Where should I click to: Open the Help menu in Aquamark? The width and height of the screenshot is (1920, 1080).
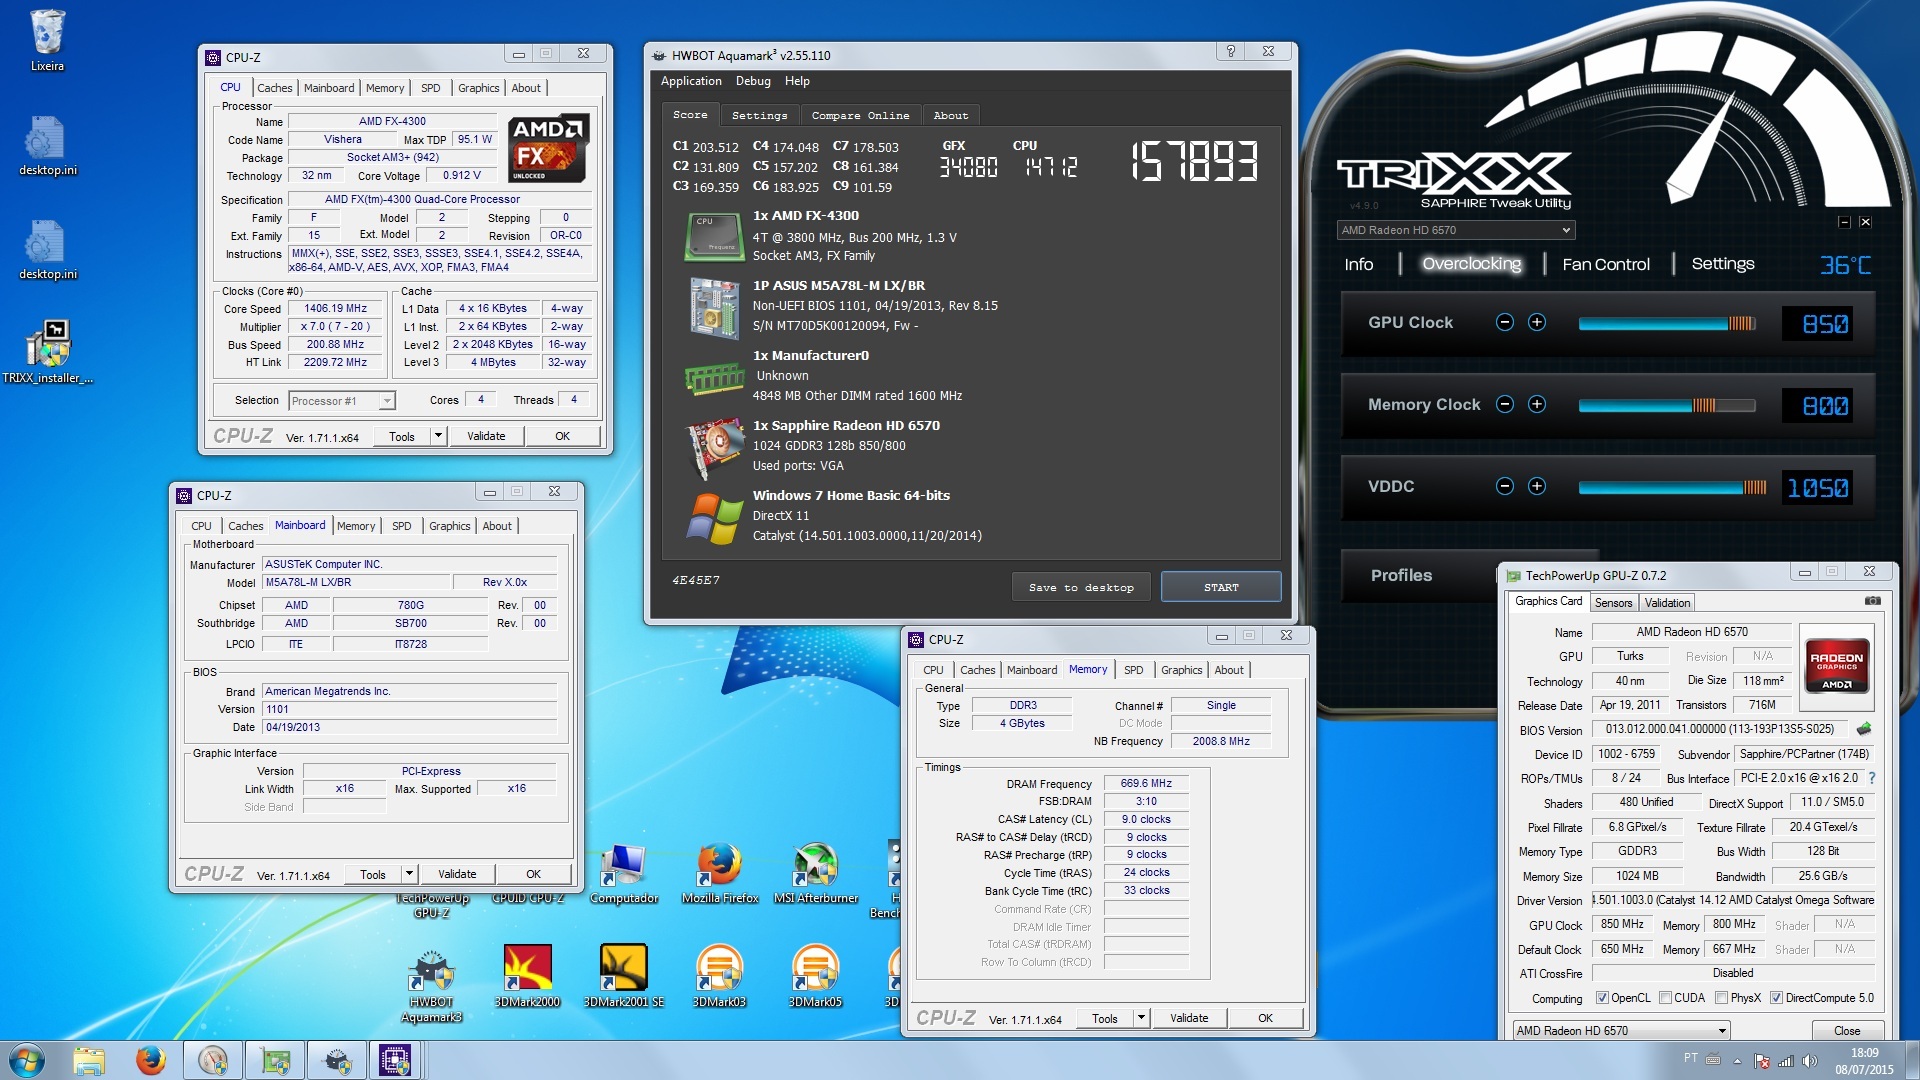pyautogui.click(x=797, y=81)
